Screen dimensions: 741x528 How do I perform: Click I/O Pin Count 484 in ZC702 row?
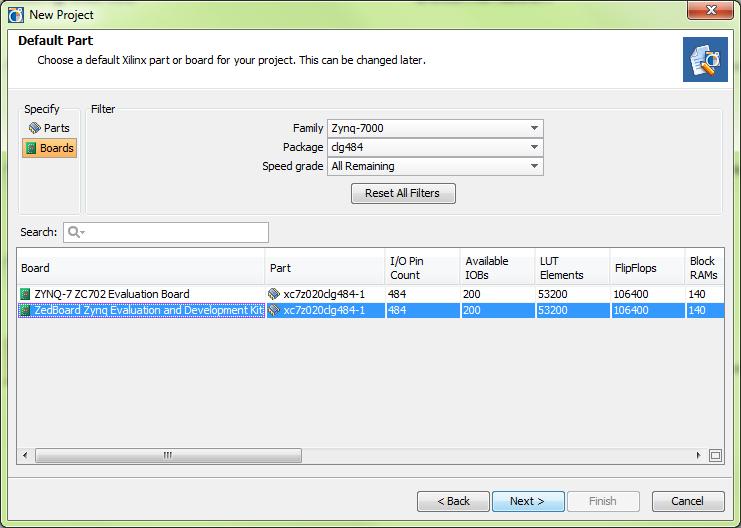coord(397,294)
